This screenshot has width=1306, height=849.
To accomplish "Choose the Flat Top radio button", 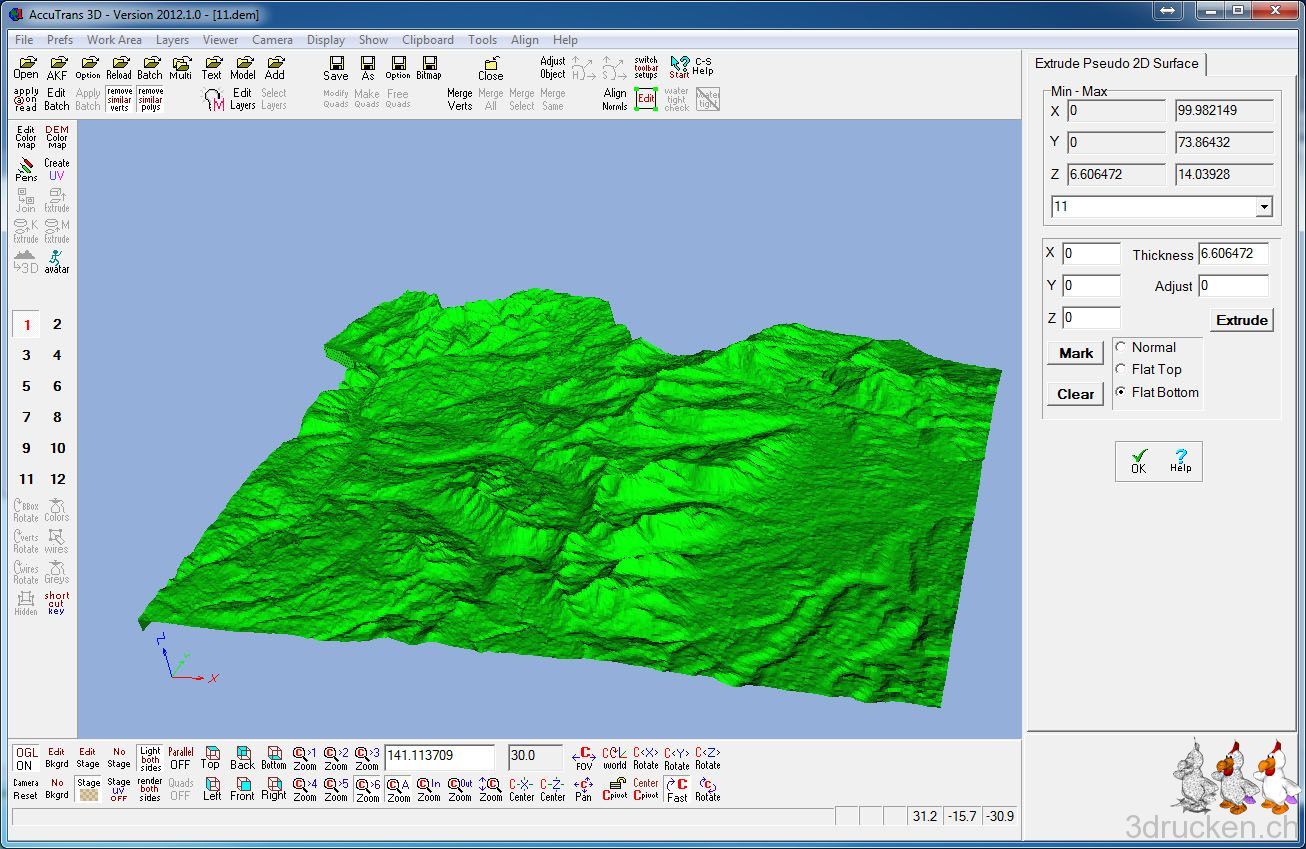I will pos(1121,369).
